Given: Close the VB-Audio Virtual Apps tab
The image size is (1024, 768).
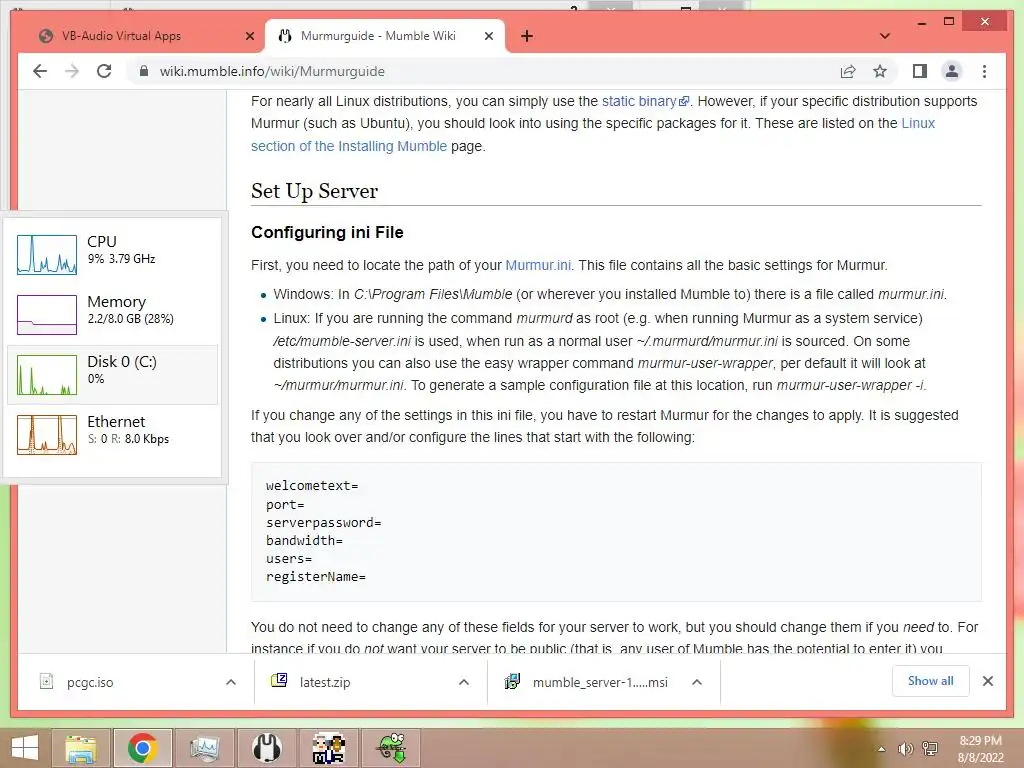Looking at the screenshot, I should [249, 36].
